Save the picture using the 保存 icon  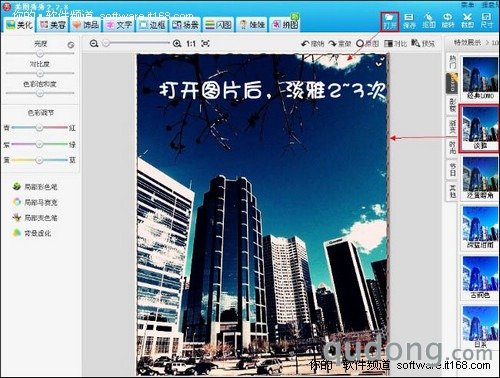(x=409, y=21)
